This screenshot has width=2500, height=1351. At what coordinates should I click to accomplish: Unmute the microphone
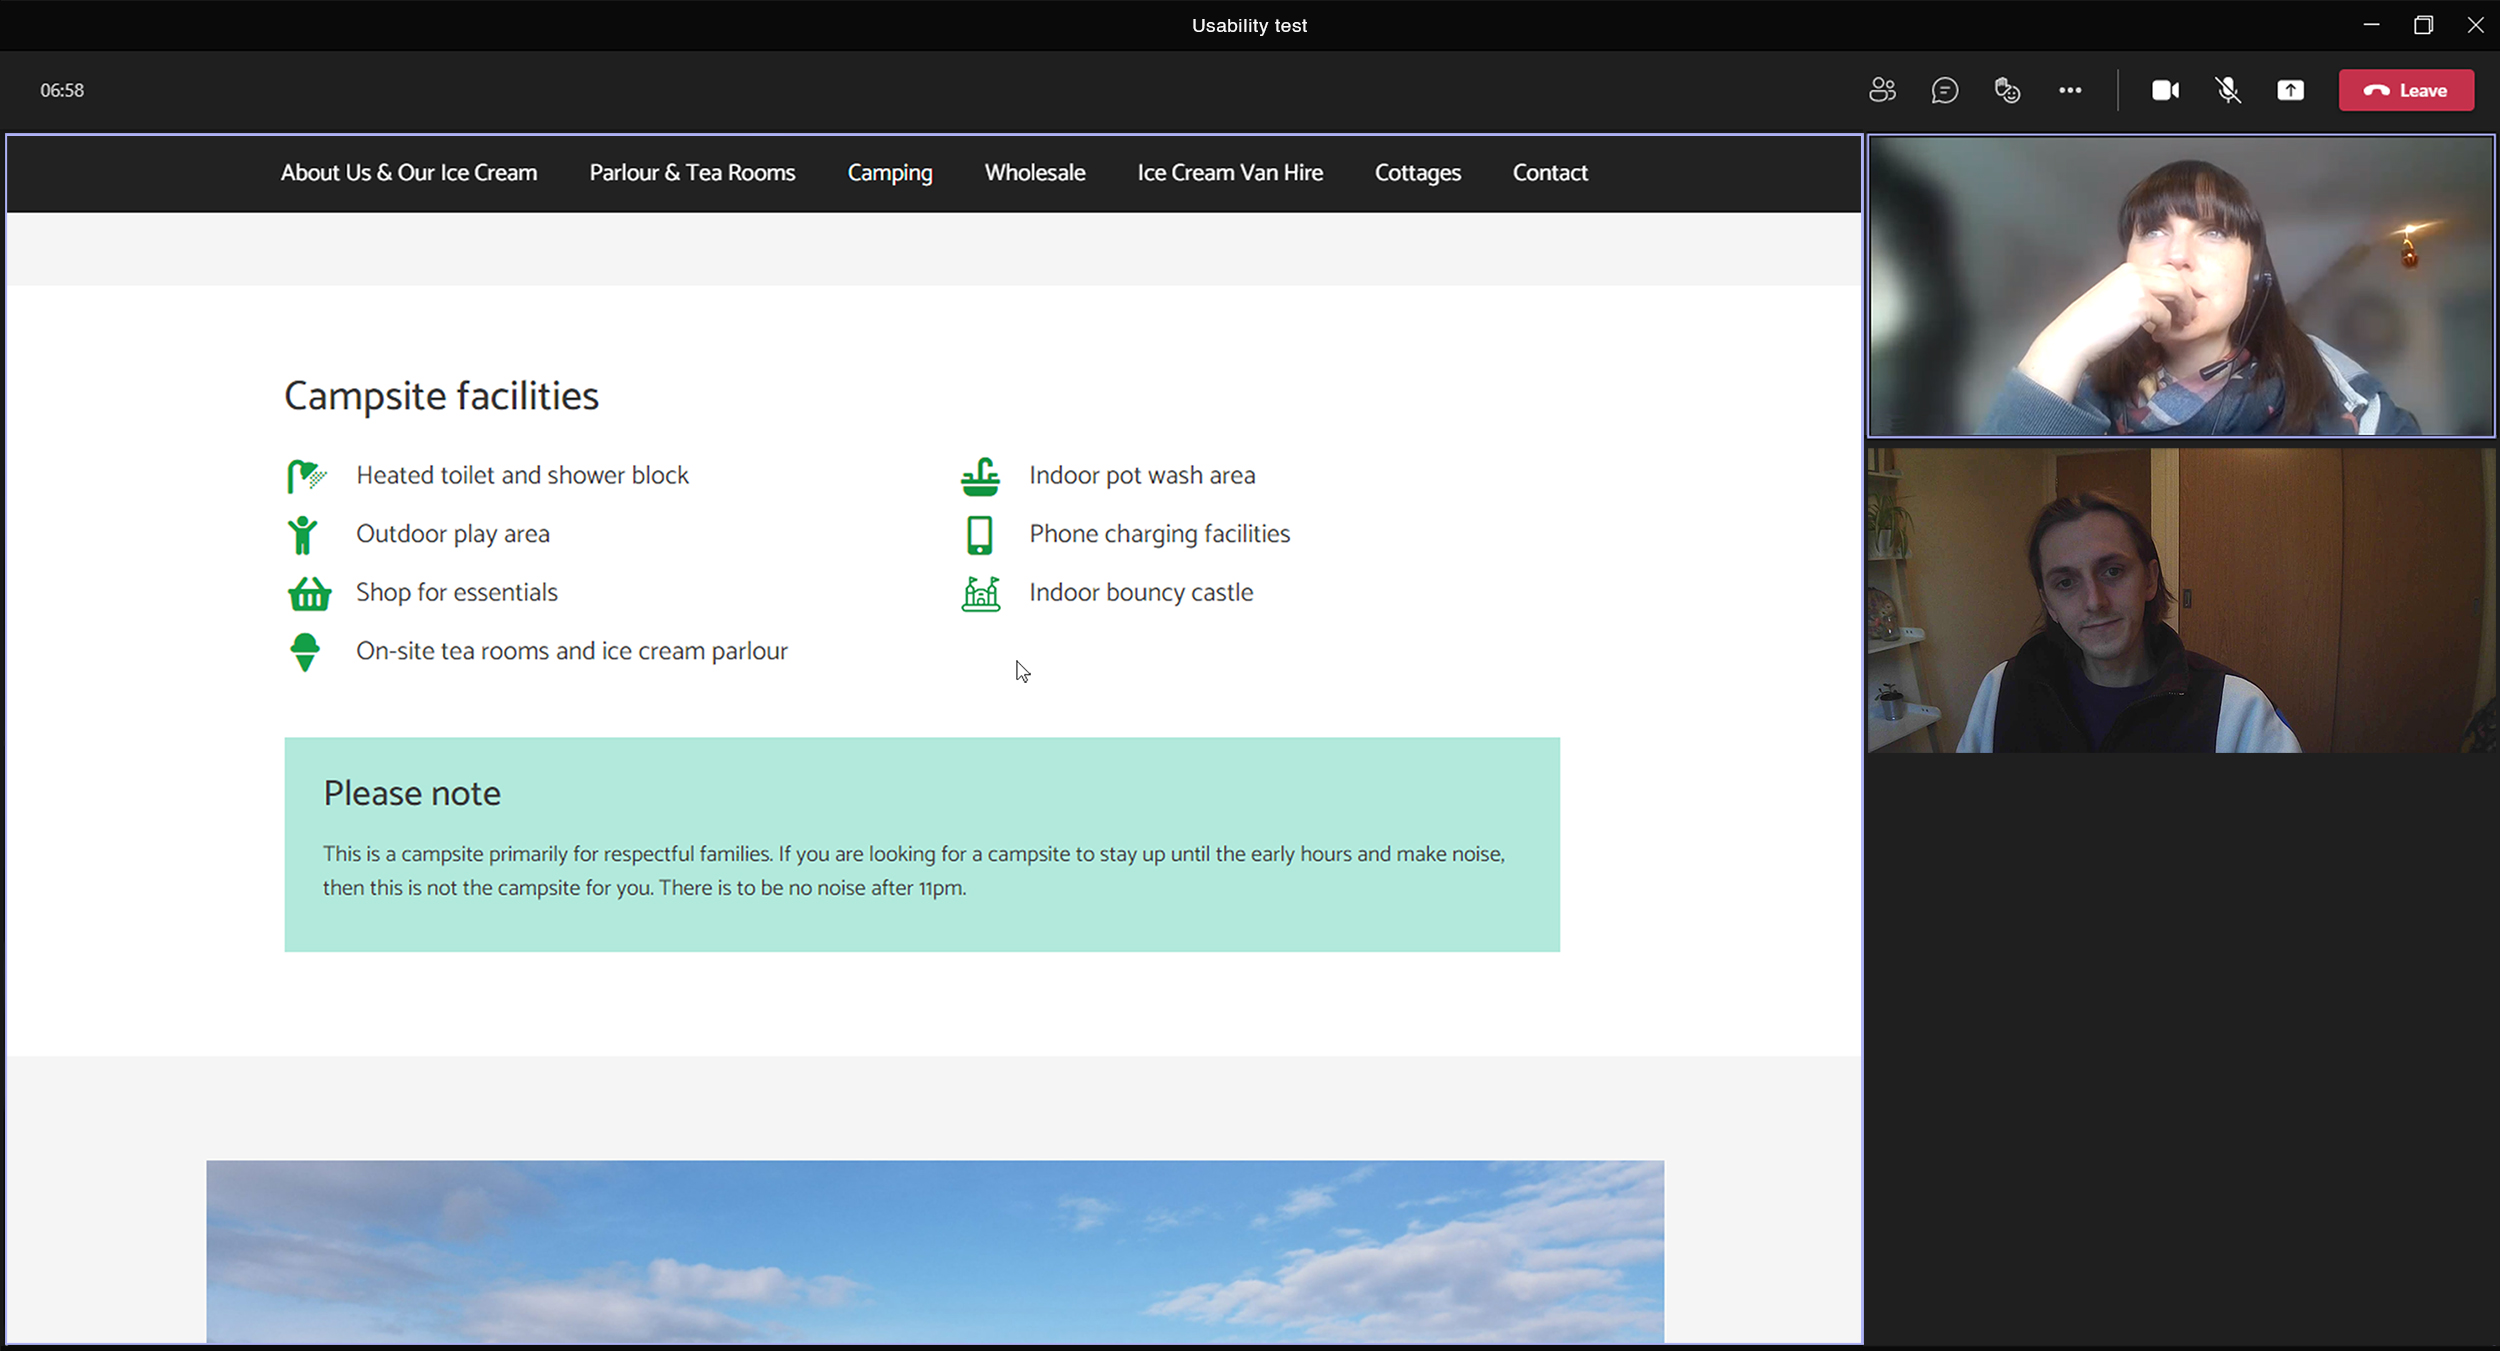[x=2228, y=90]
